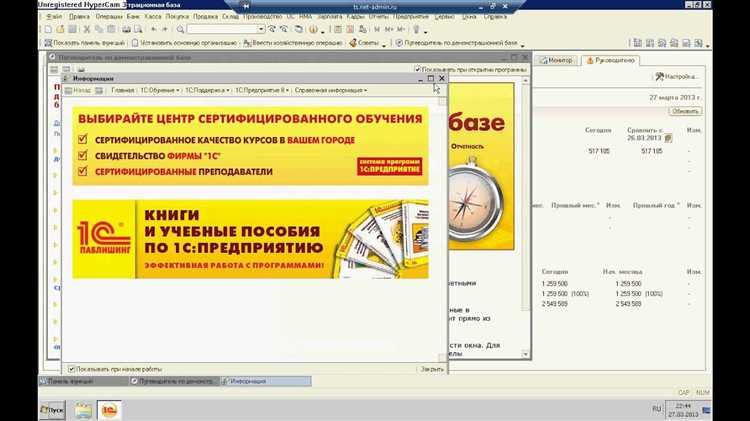Click the Назад back button in Информация window
Screen dimensions: 750x421
pos(78,90)
